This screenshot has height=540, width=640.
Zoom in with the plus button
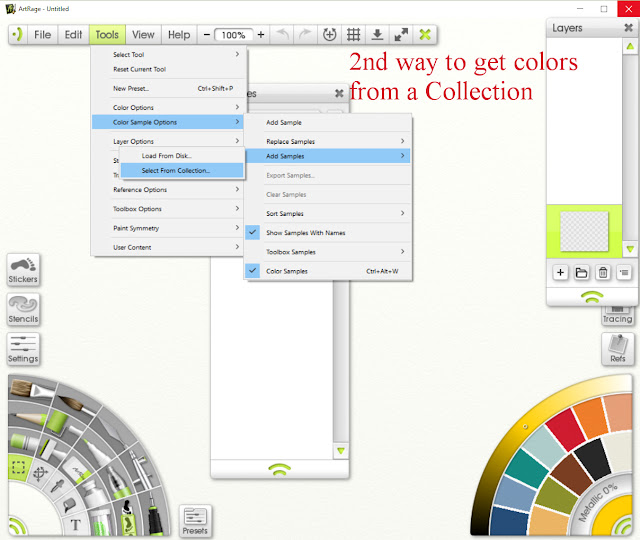click(x=261, y=35)
